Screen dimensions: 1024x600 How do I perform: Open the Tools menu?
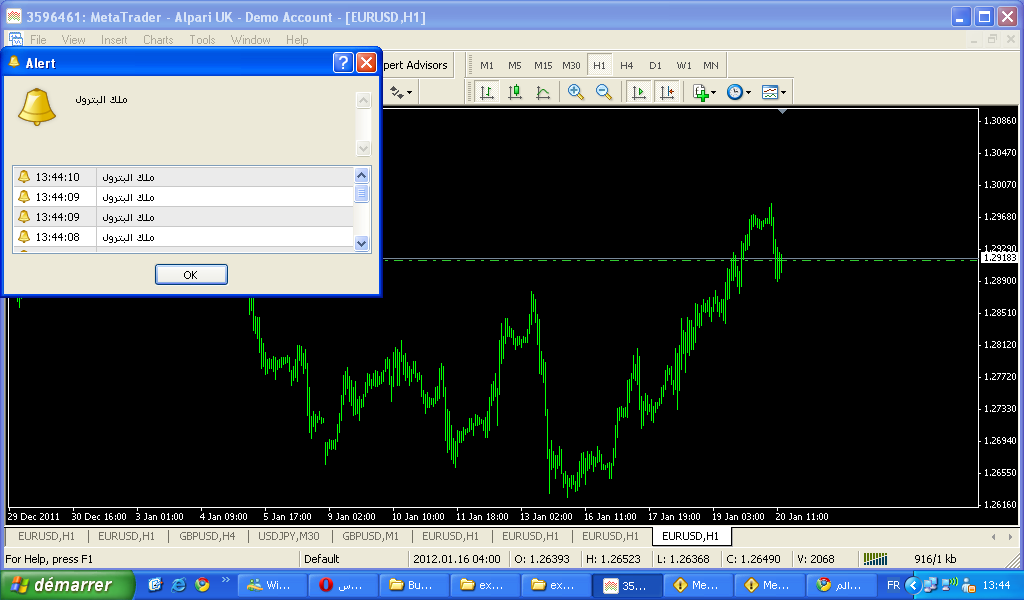[202, 40]
